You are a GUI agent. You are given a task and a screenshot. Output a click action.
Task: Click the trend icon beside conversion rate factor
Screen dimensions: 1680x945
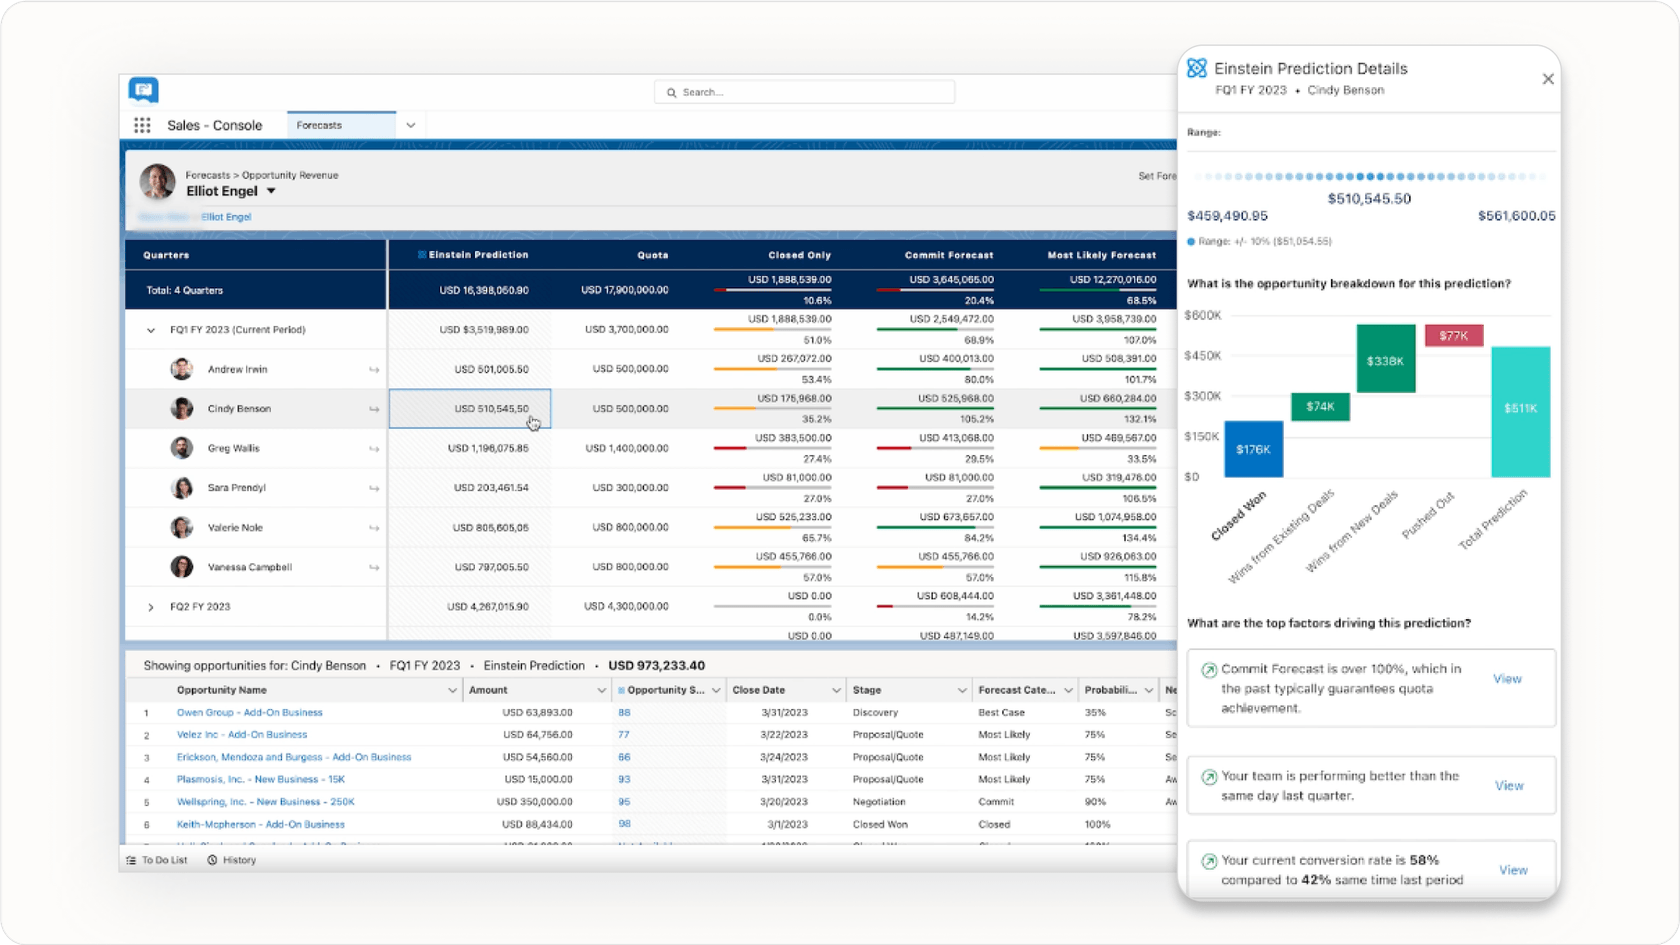1209,860
